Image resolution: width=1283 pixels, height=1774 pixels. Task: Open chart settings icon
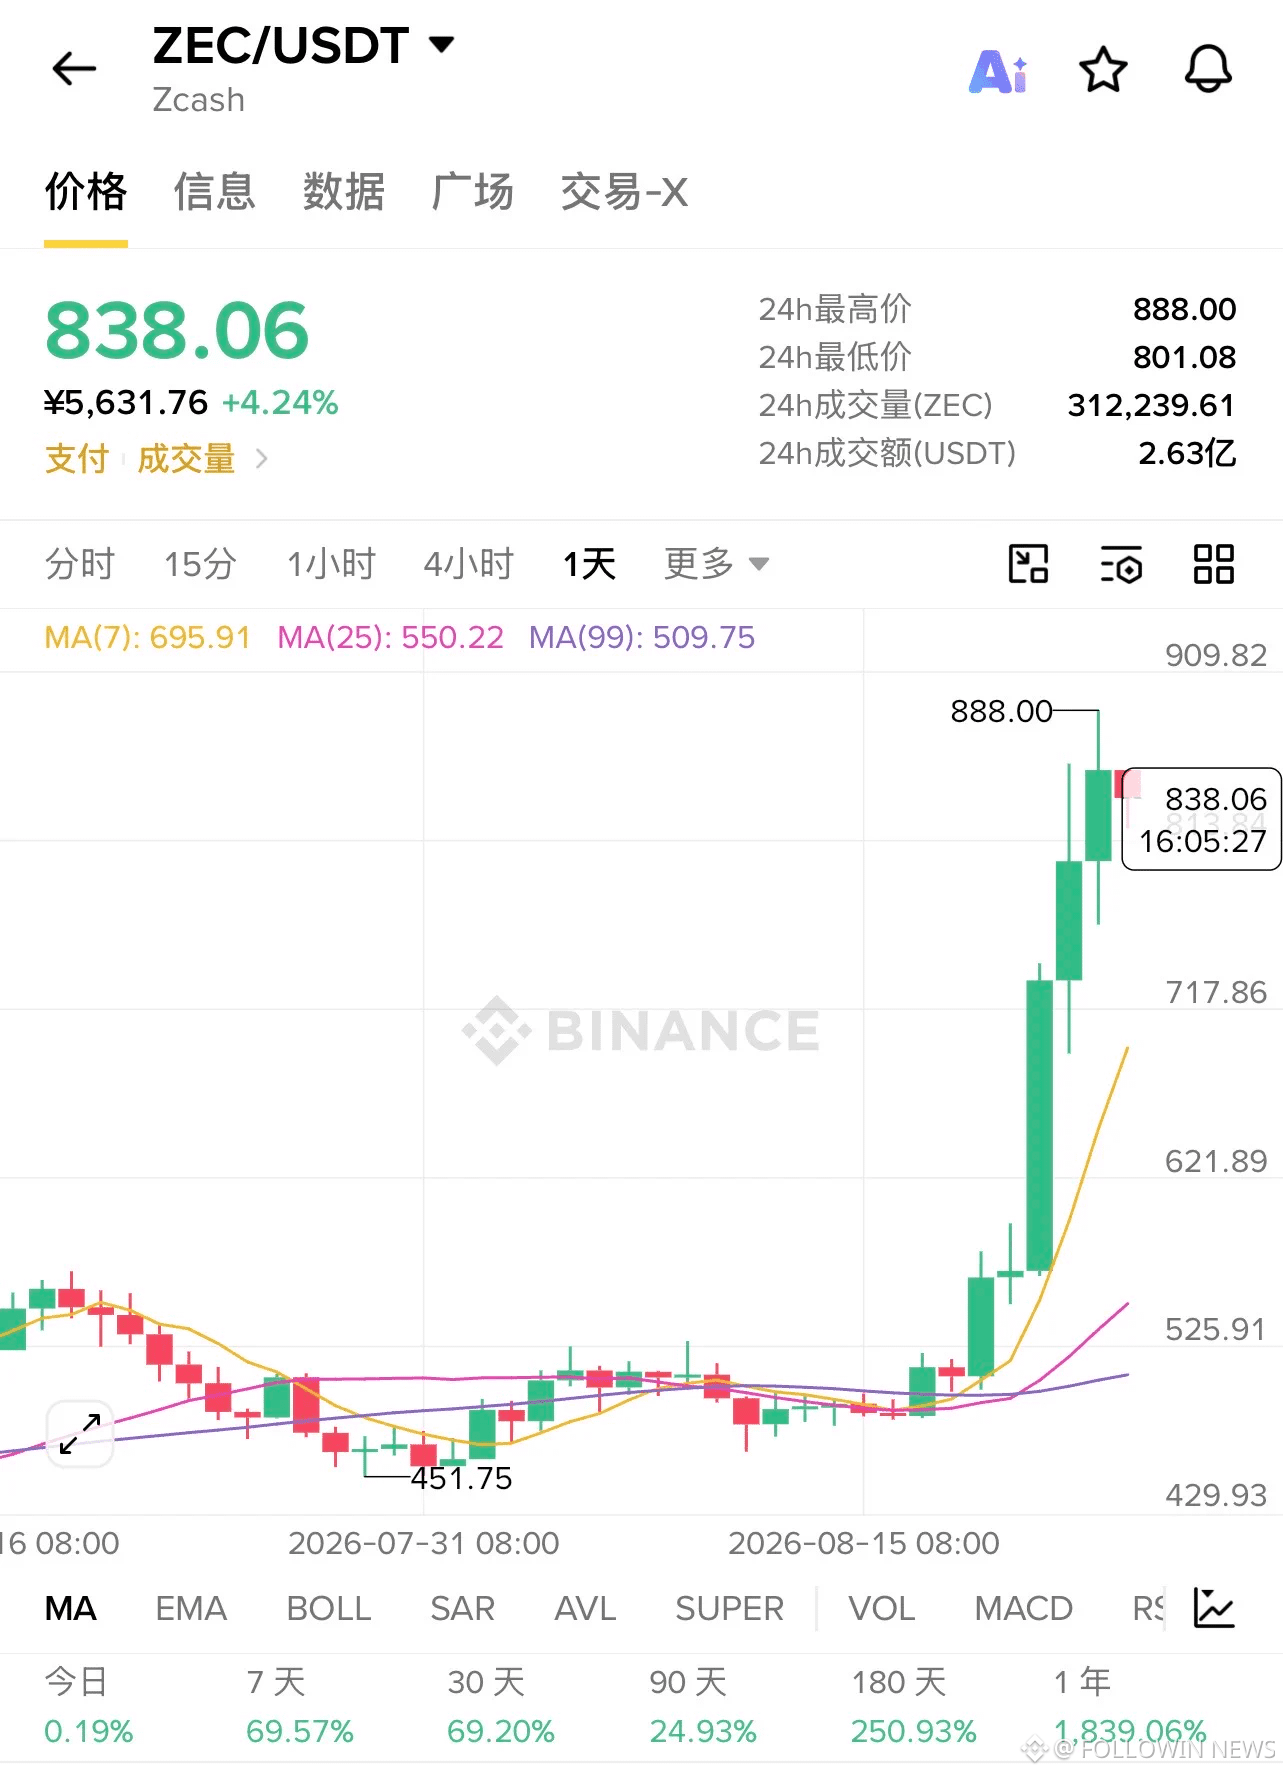(x=1121, y=564)
